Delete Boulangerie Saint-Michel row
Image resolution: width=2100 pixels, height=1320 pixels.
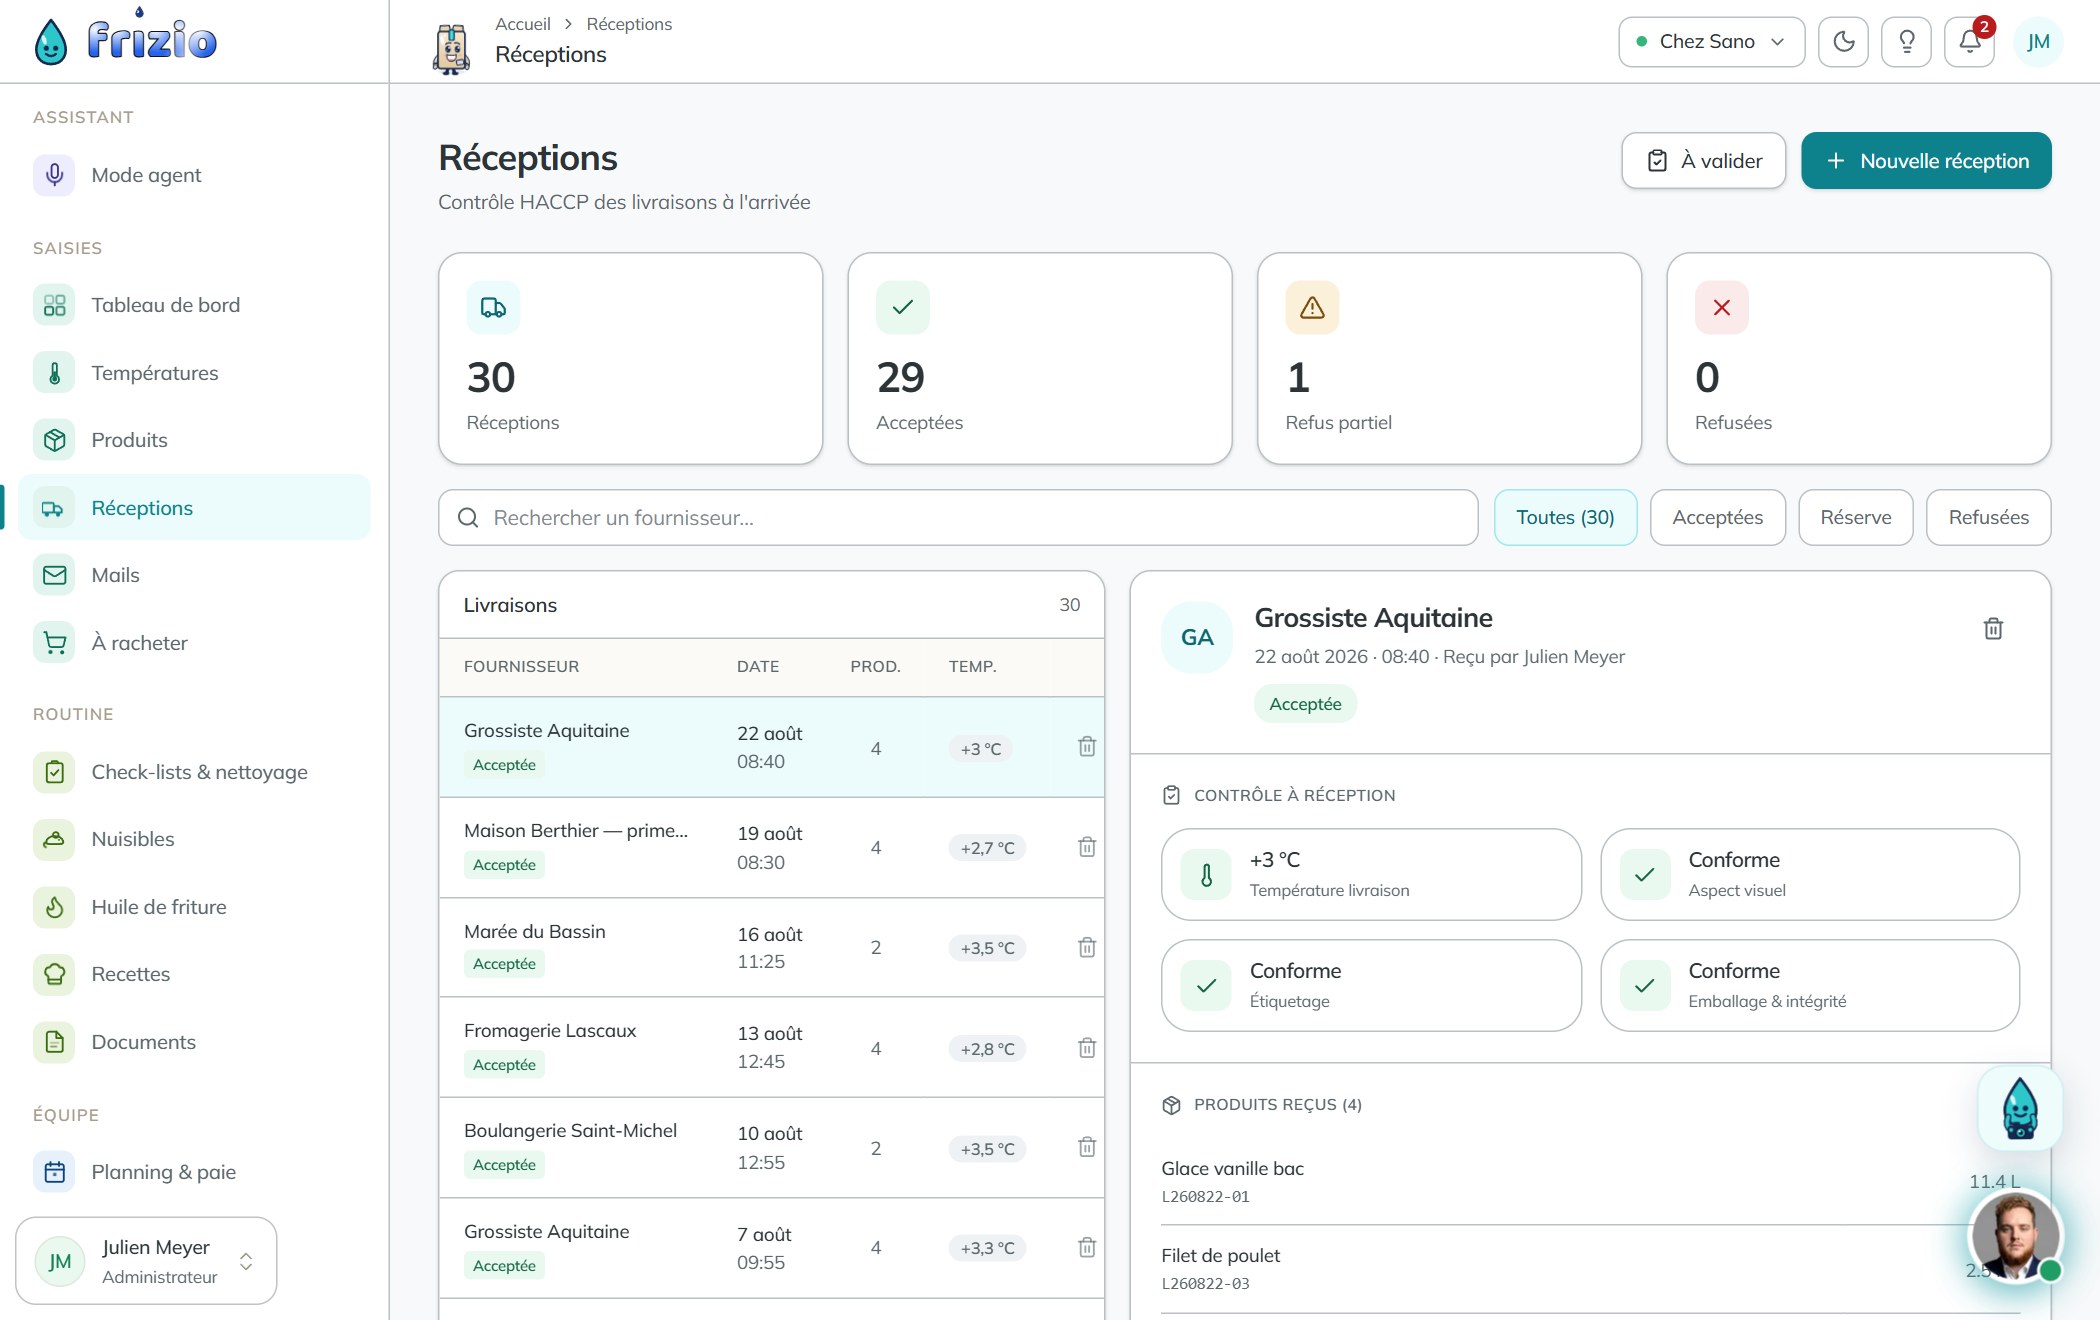(1087, 1147)
